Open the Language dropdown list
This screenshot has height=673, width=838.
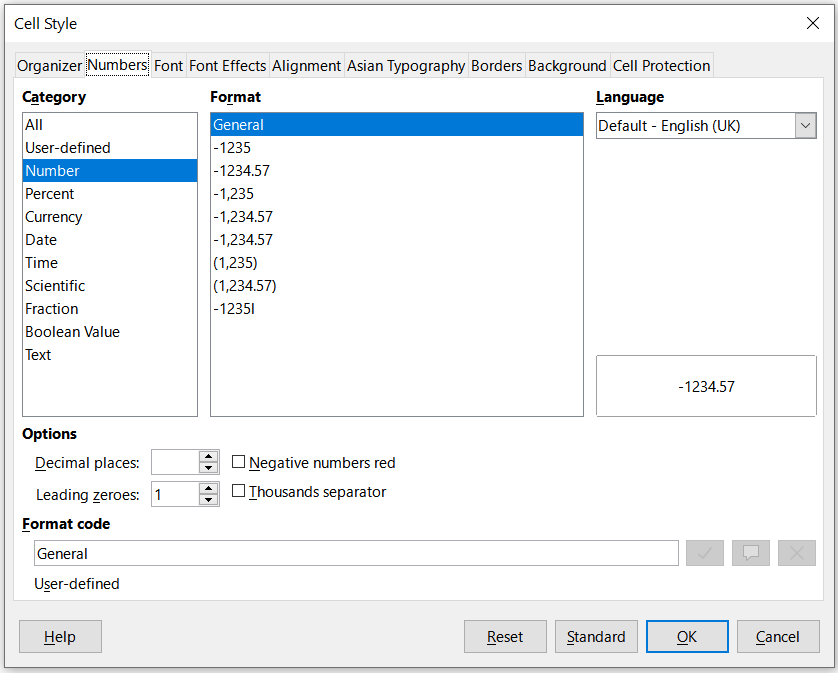pyautogui.click(x=805, y=126)
